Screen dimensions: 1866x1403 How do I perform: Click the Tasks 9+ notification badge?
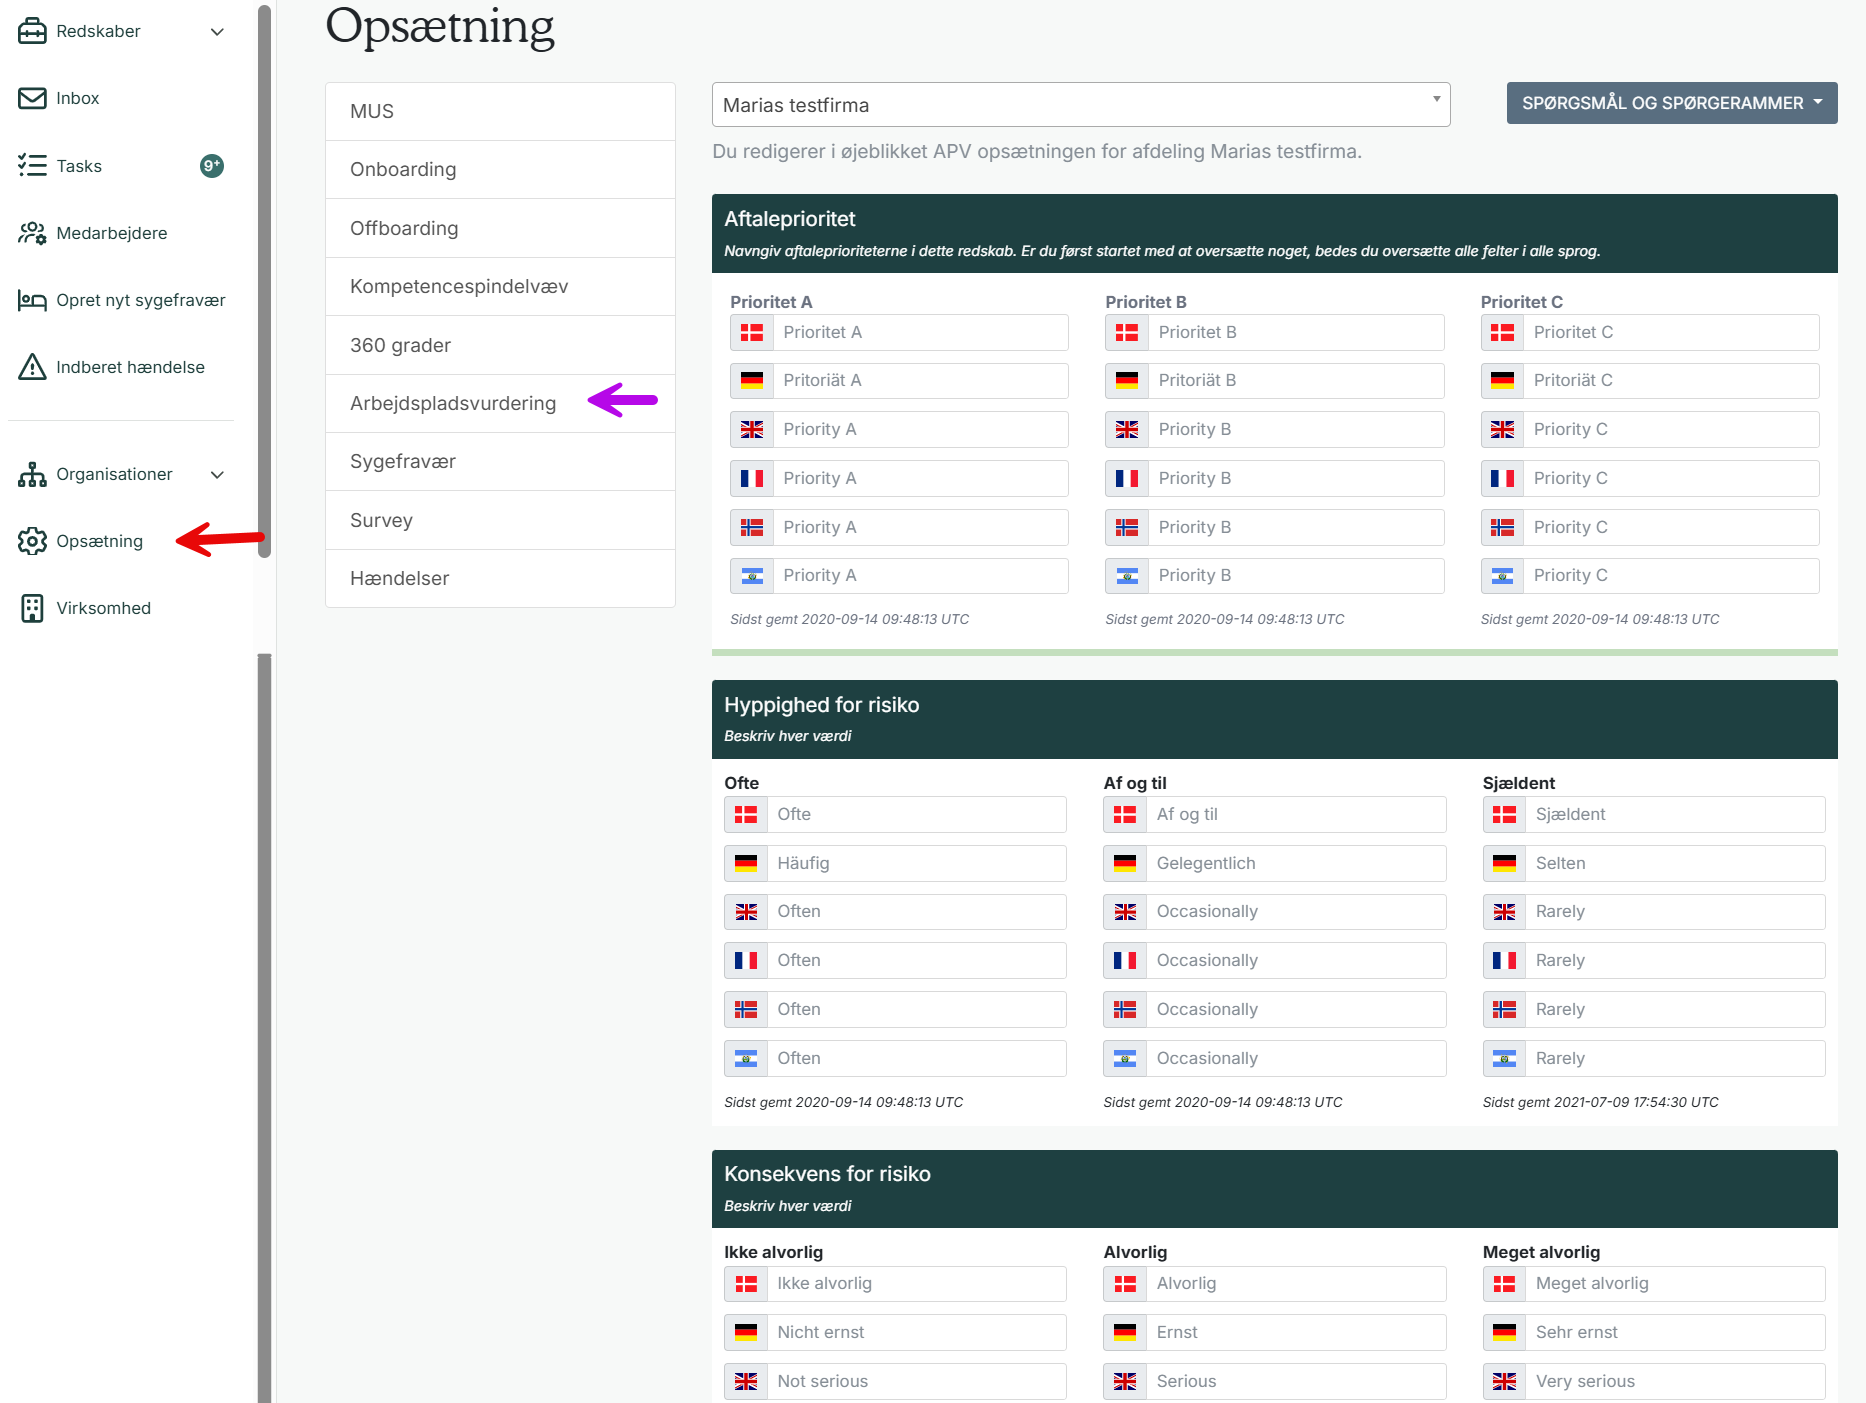212,166
